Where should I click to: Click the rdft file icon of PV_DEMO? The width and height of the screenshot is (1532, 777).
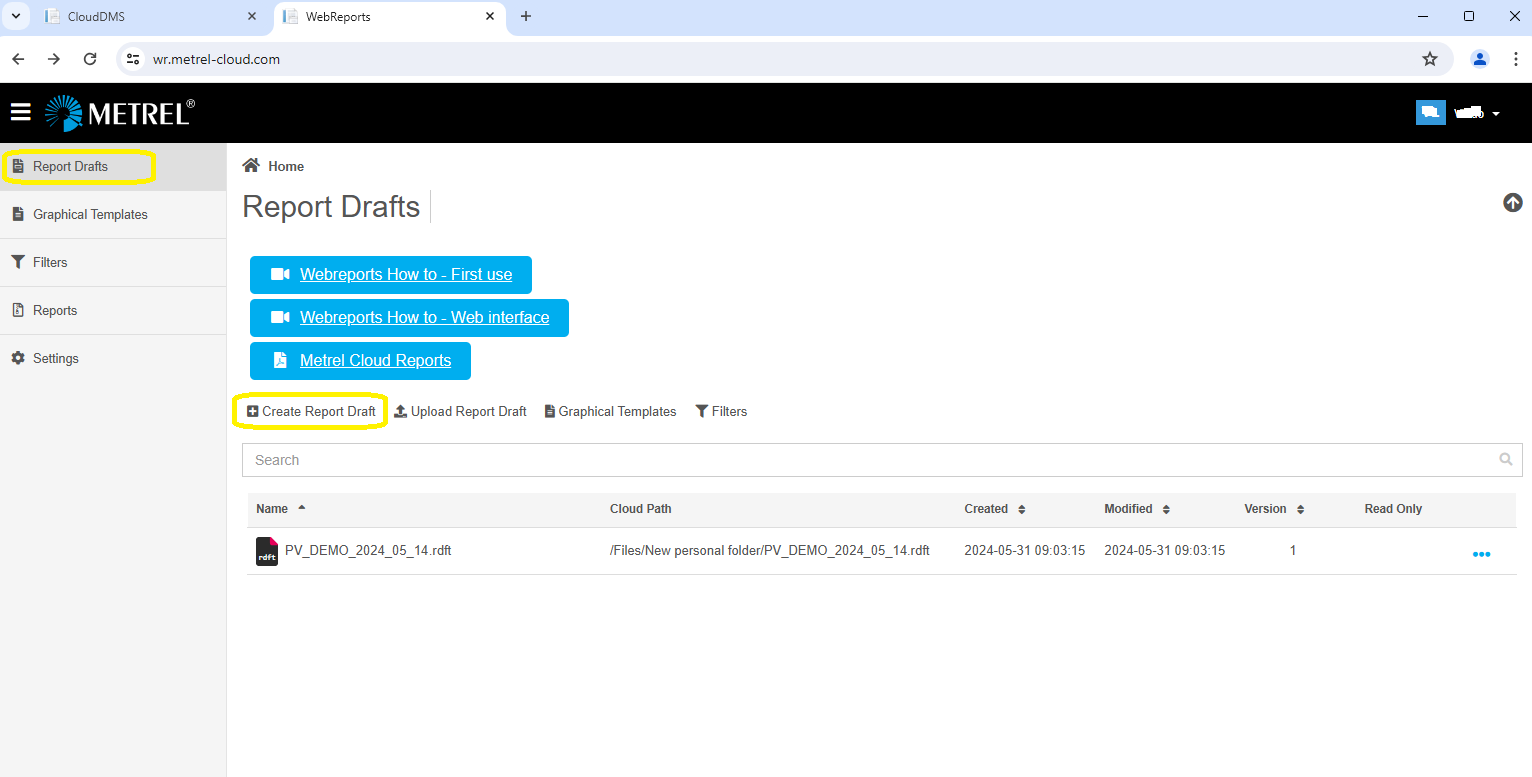pyautogui.click(x=267, y=551)
